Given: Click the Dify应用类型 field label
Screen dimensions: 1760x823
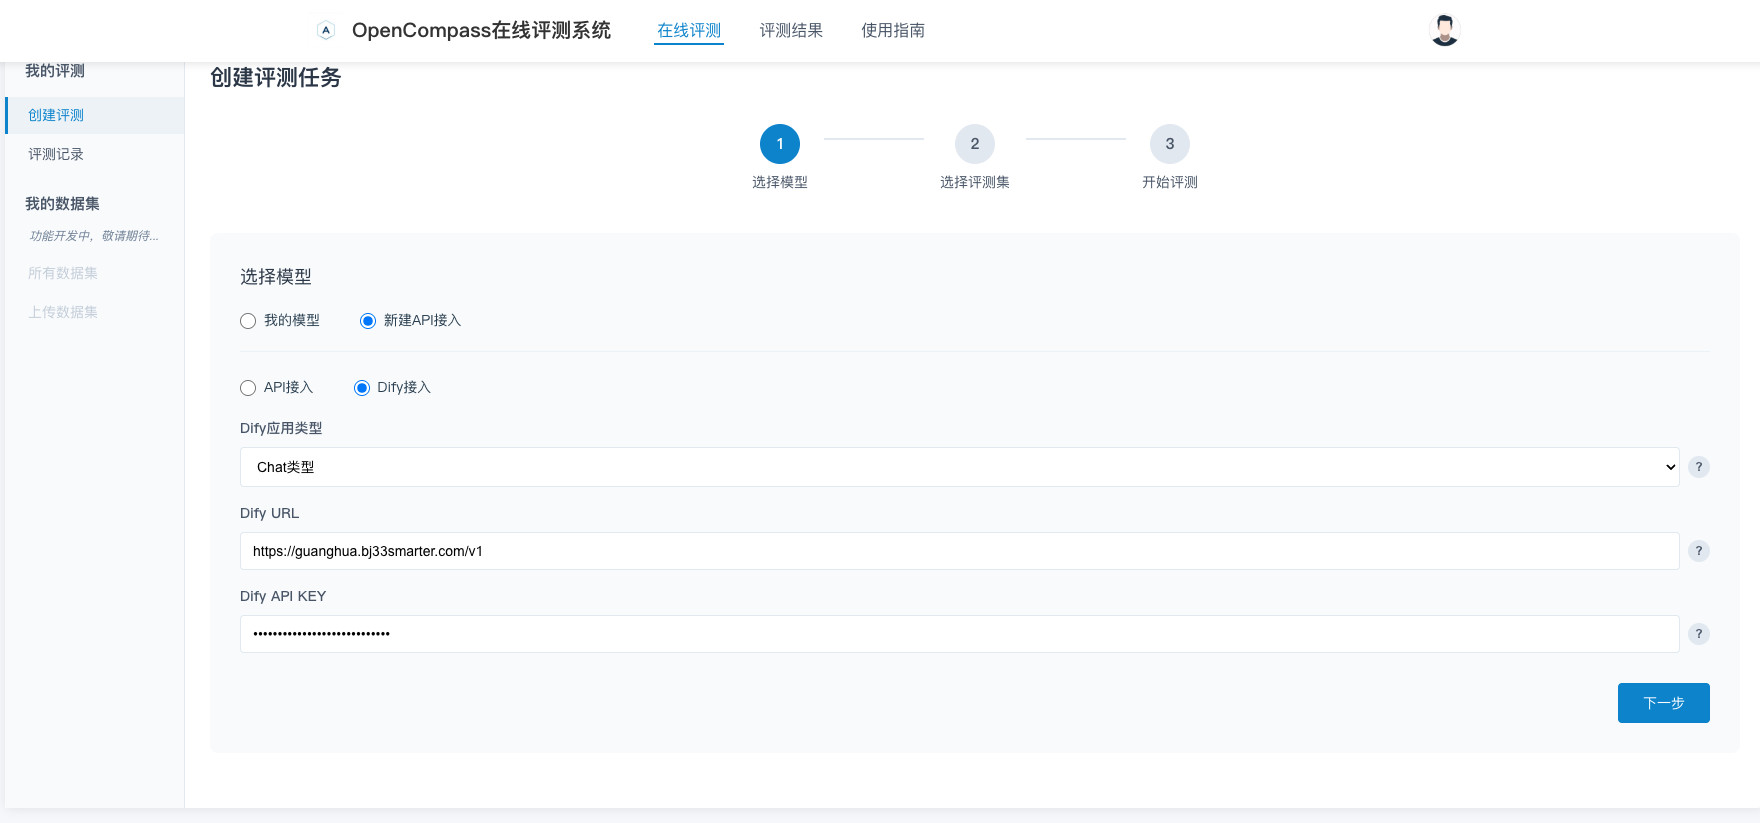Looking at the screenshot, I should pyautogui.click(x=281, y=428).
